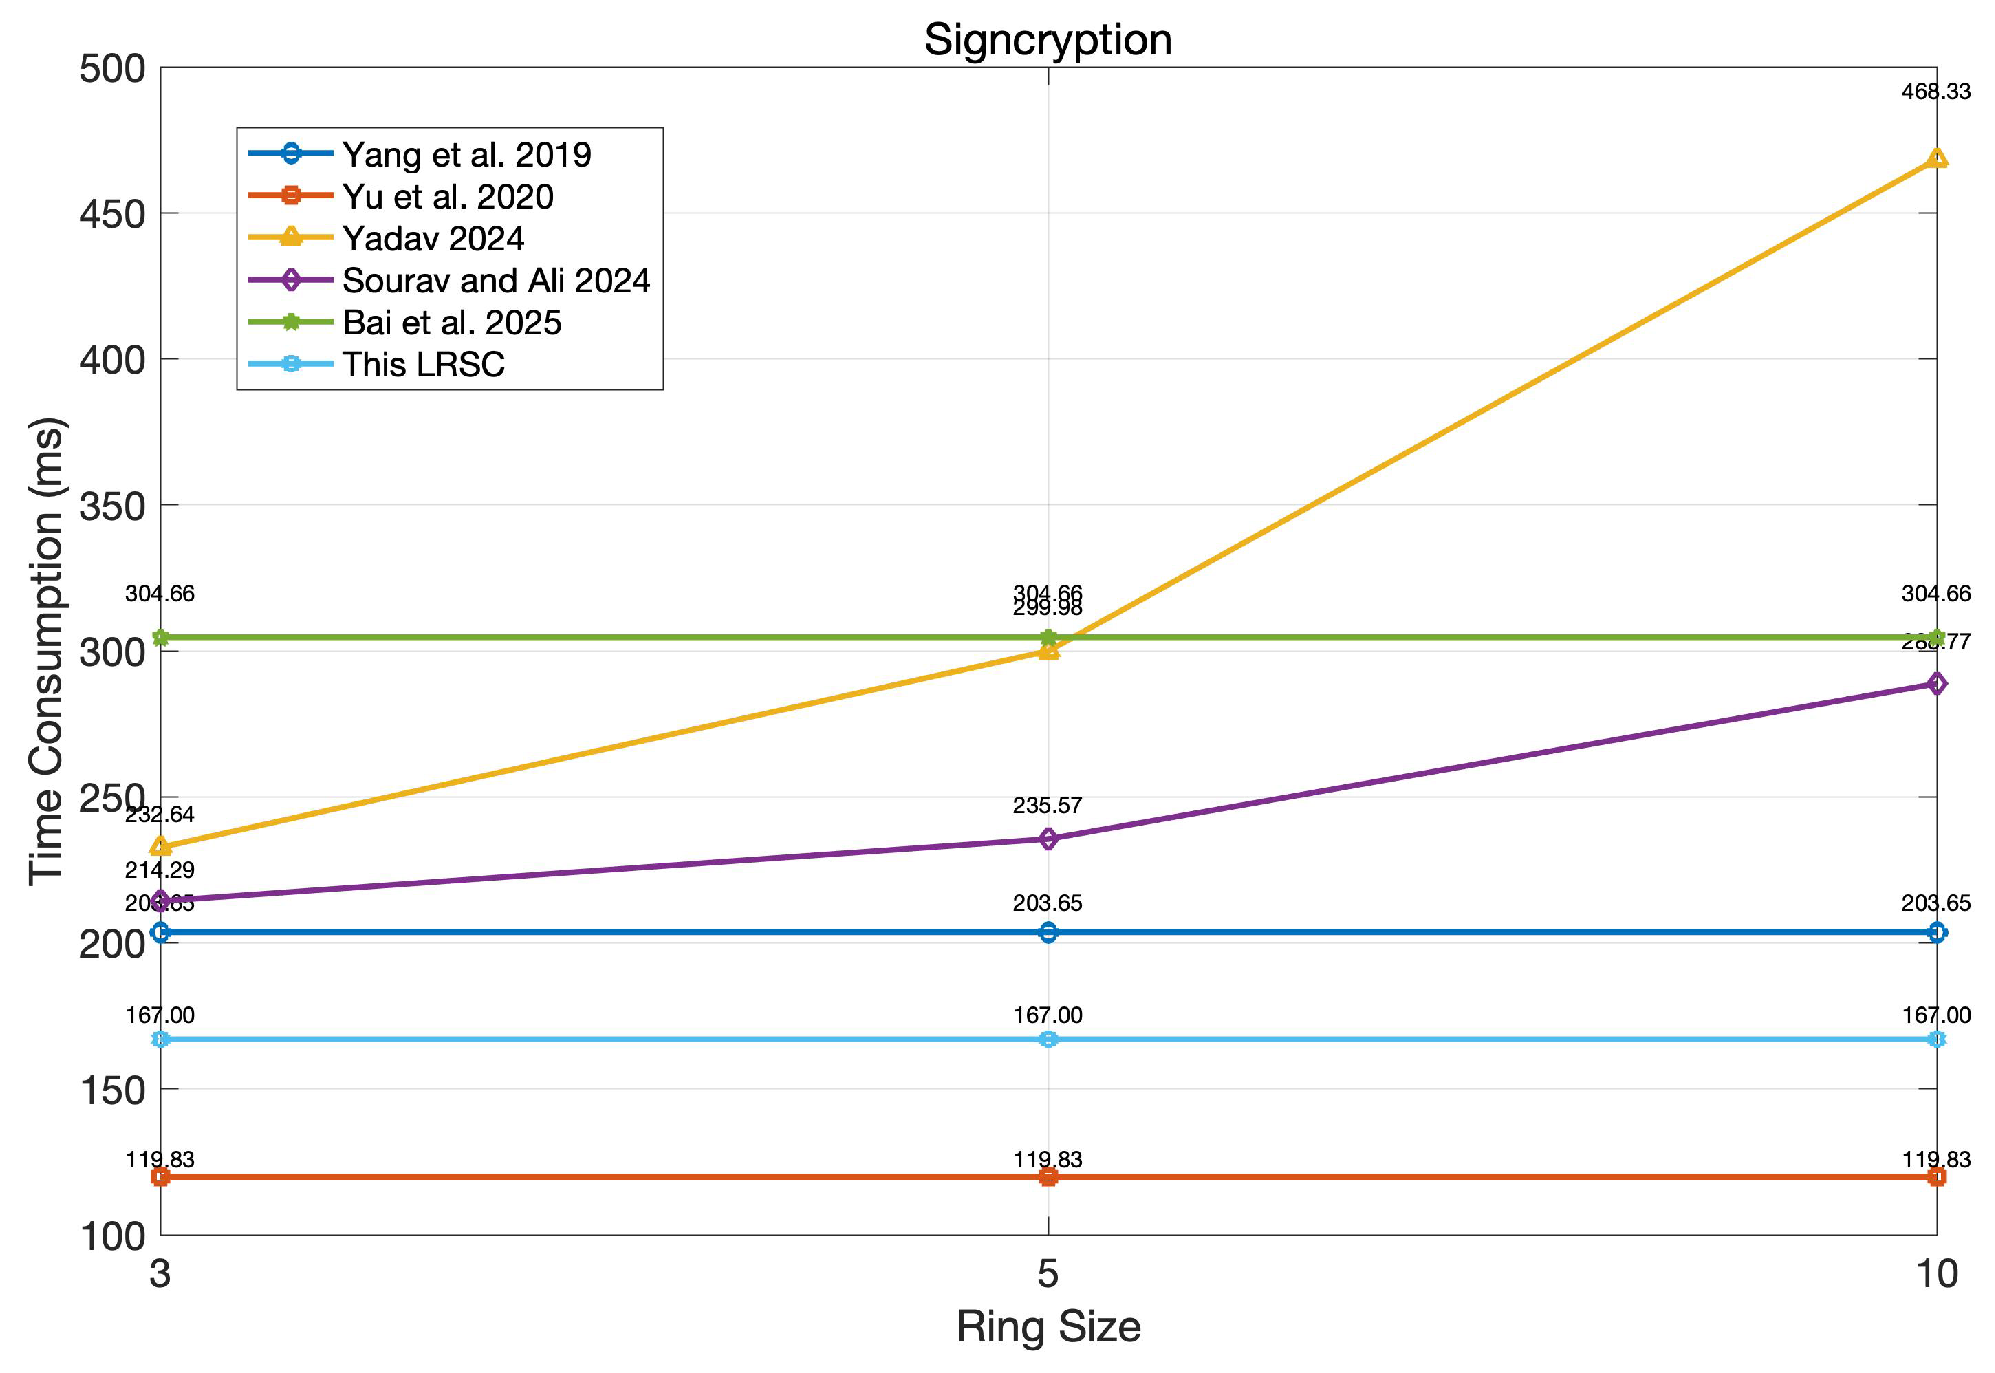Click the Sourav and Ali 2024 legend diamond
The image size is (1995, 1373).
click(290, 280)
